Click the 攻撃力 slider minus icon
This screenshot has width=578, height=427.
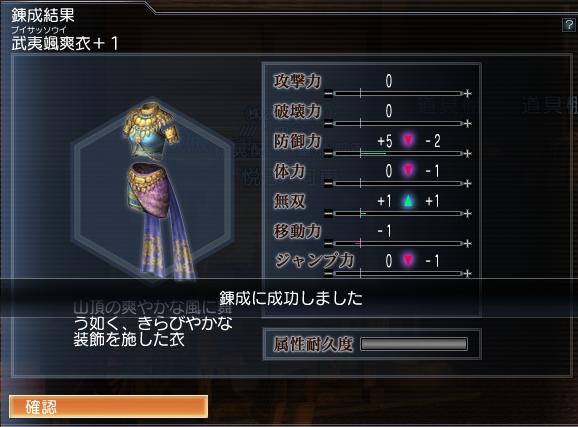click(x=328, y=94)
